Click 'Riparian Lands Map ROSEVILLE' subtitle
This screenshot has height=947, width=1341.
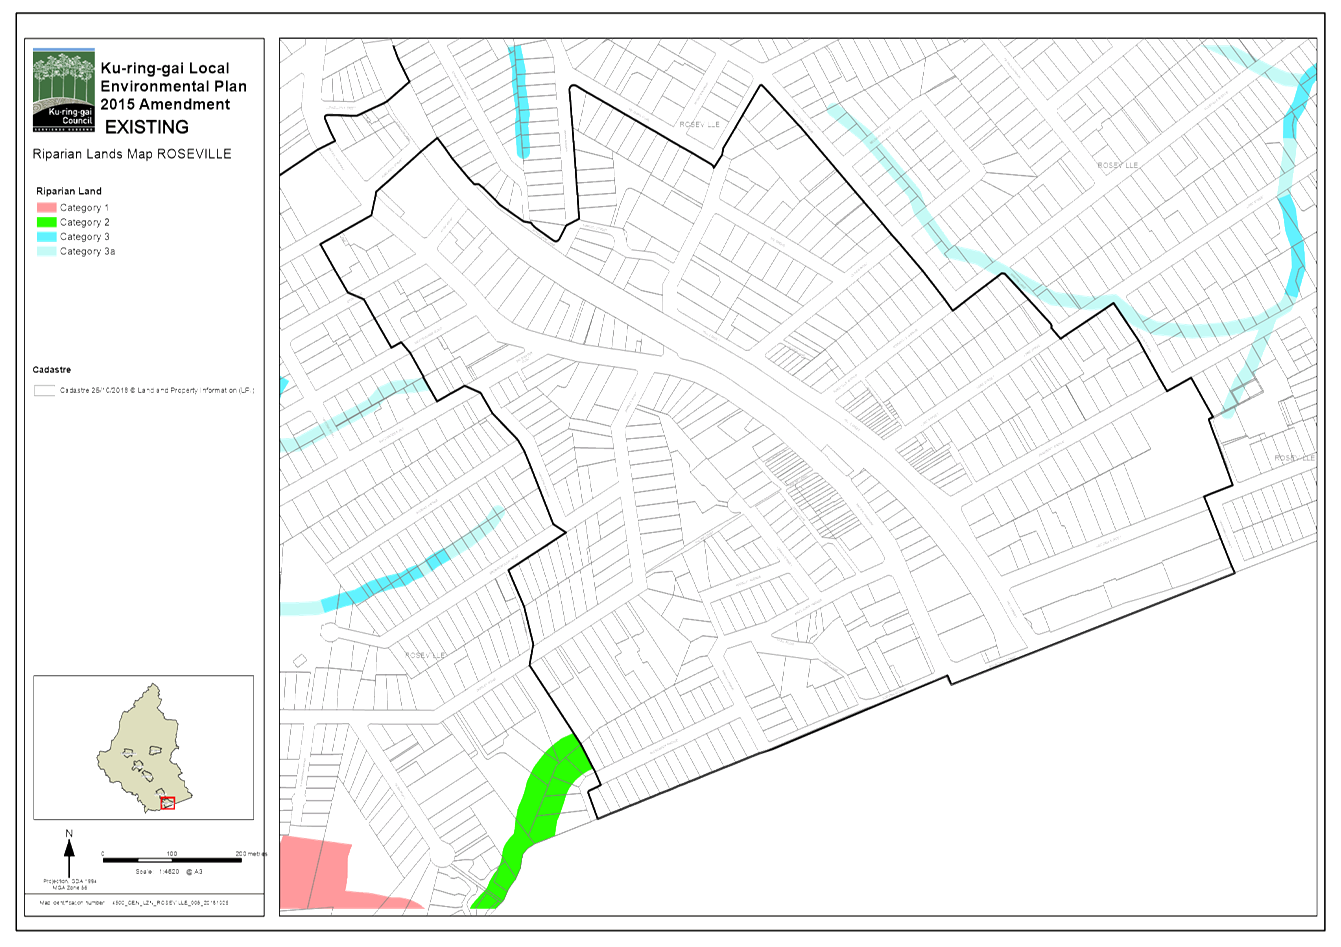click(132, 154)
